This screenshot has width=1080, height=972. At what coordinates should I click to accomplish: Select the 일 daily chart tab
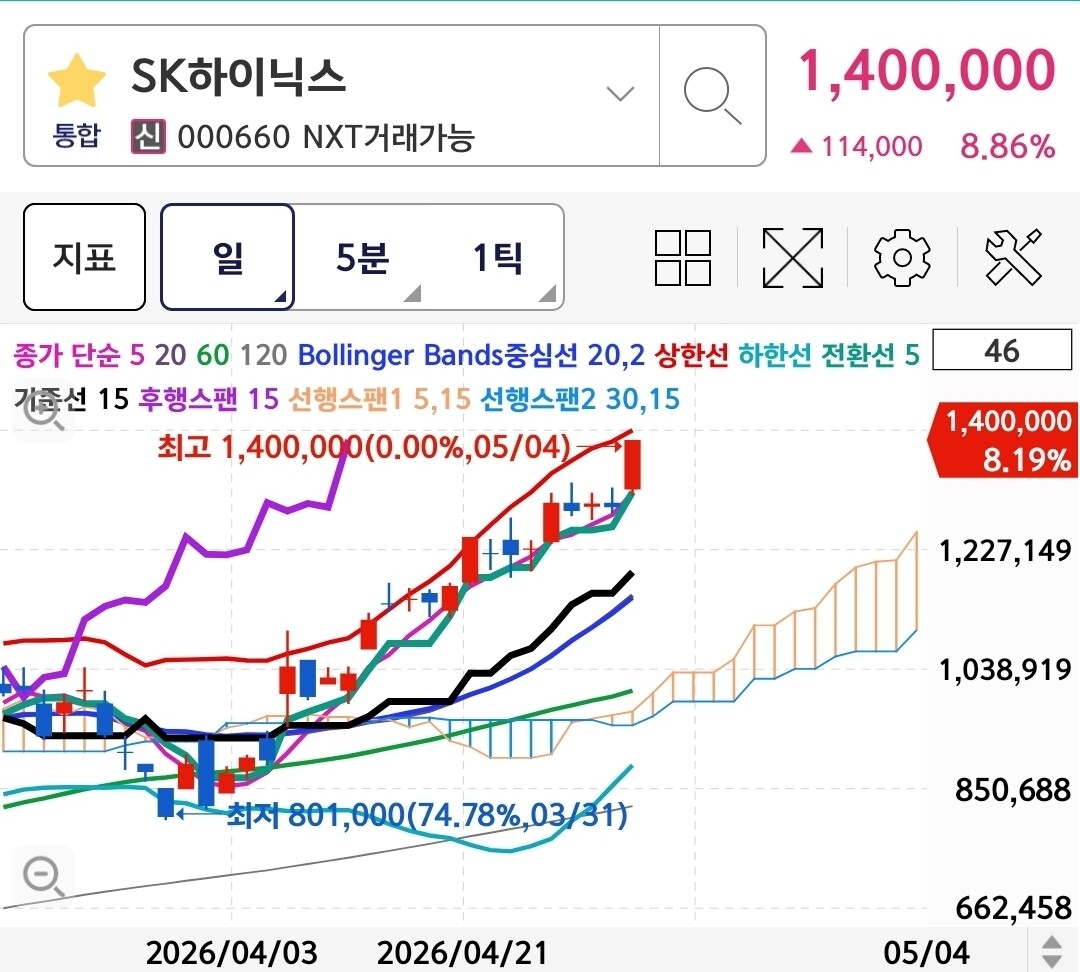227,257
